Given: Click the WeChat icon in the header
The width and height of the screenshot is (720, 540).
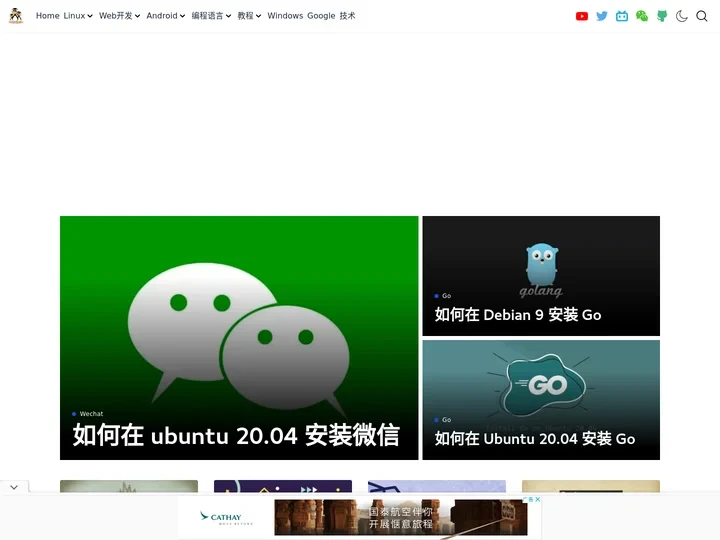Looking at the screenshot, I should coord(641,16).
